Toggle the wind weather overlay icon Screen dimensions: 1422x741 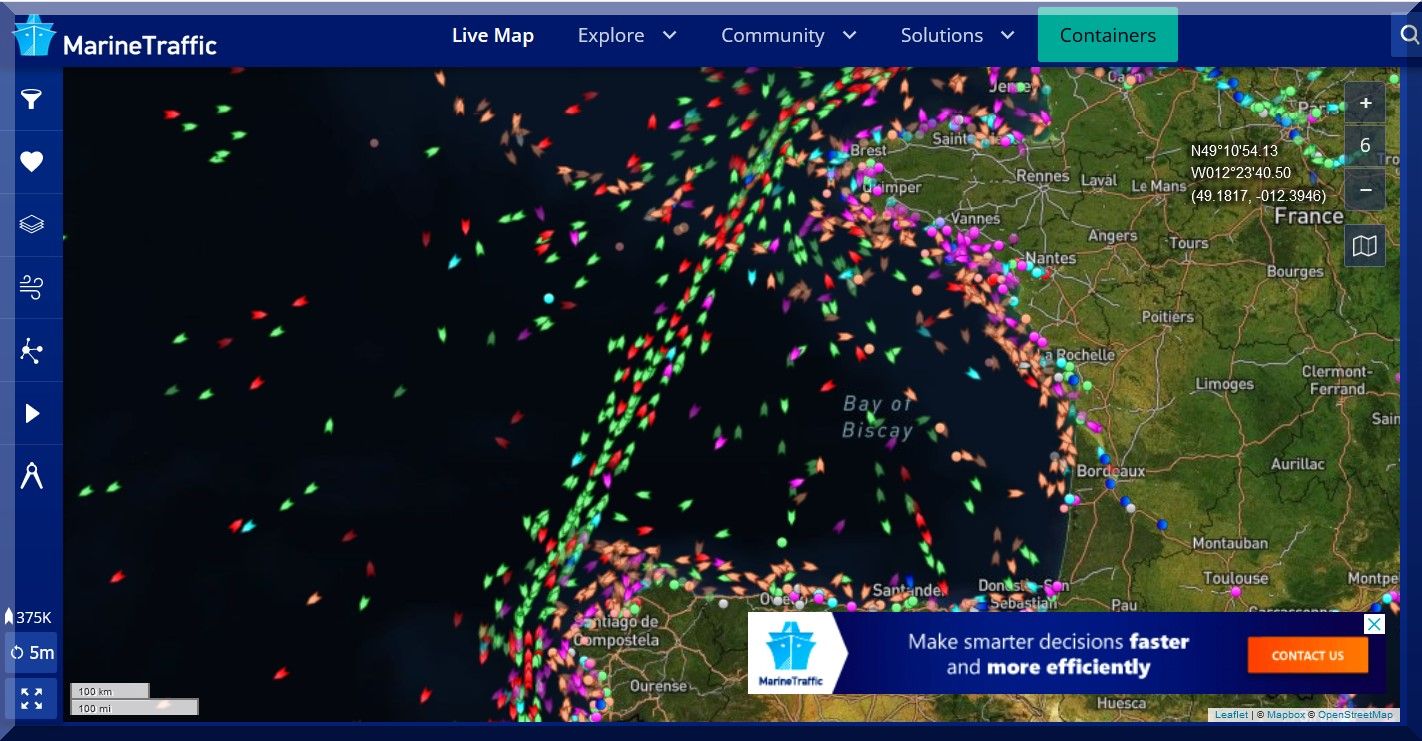[32, 288]
